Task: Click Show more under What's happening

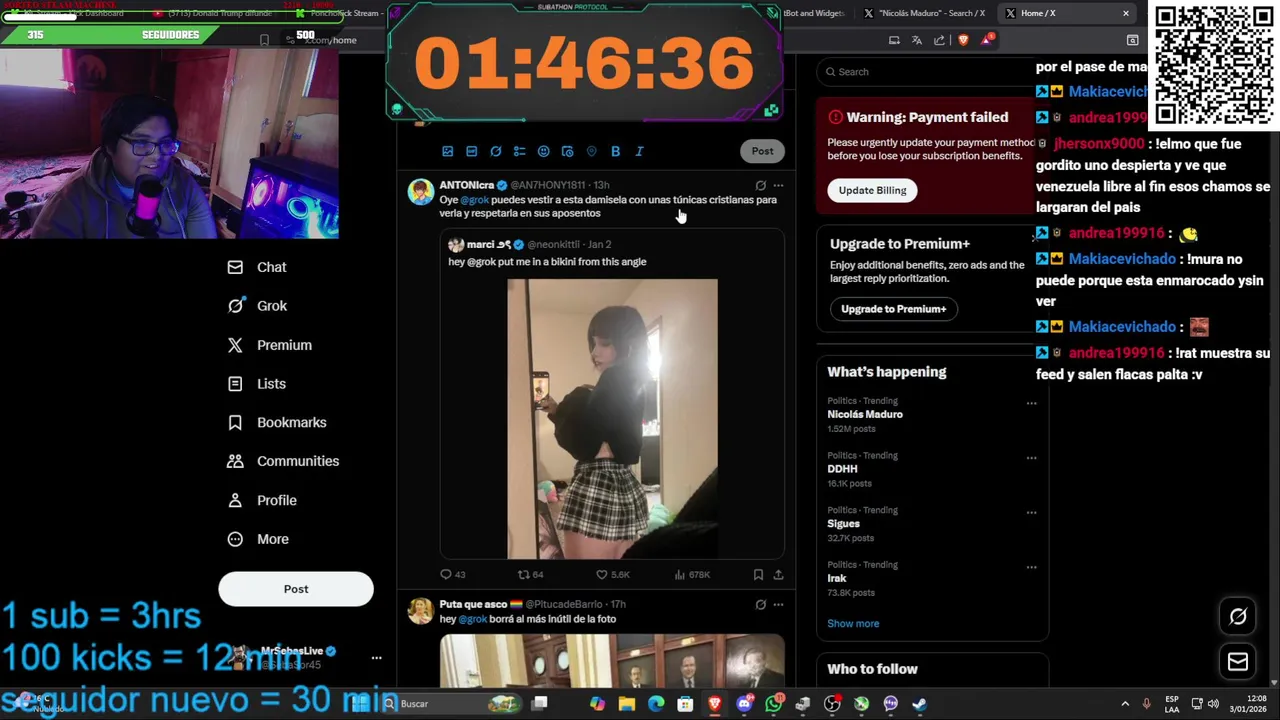Action: click(853, 623)
